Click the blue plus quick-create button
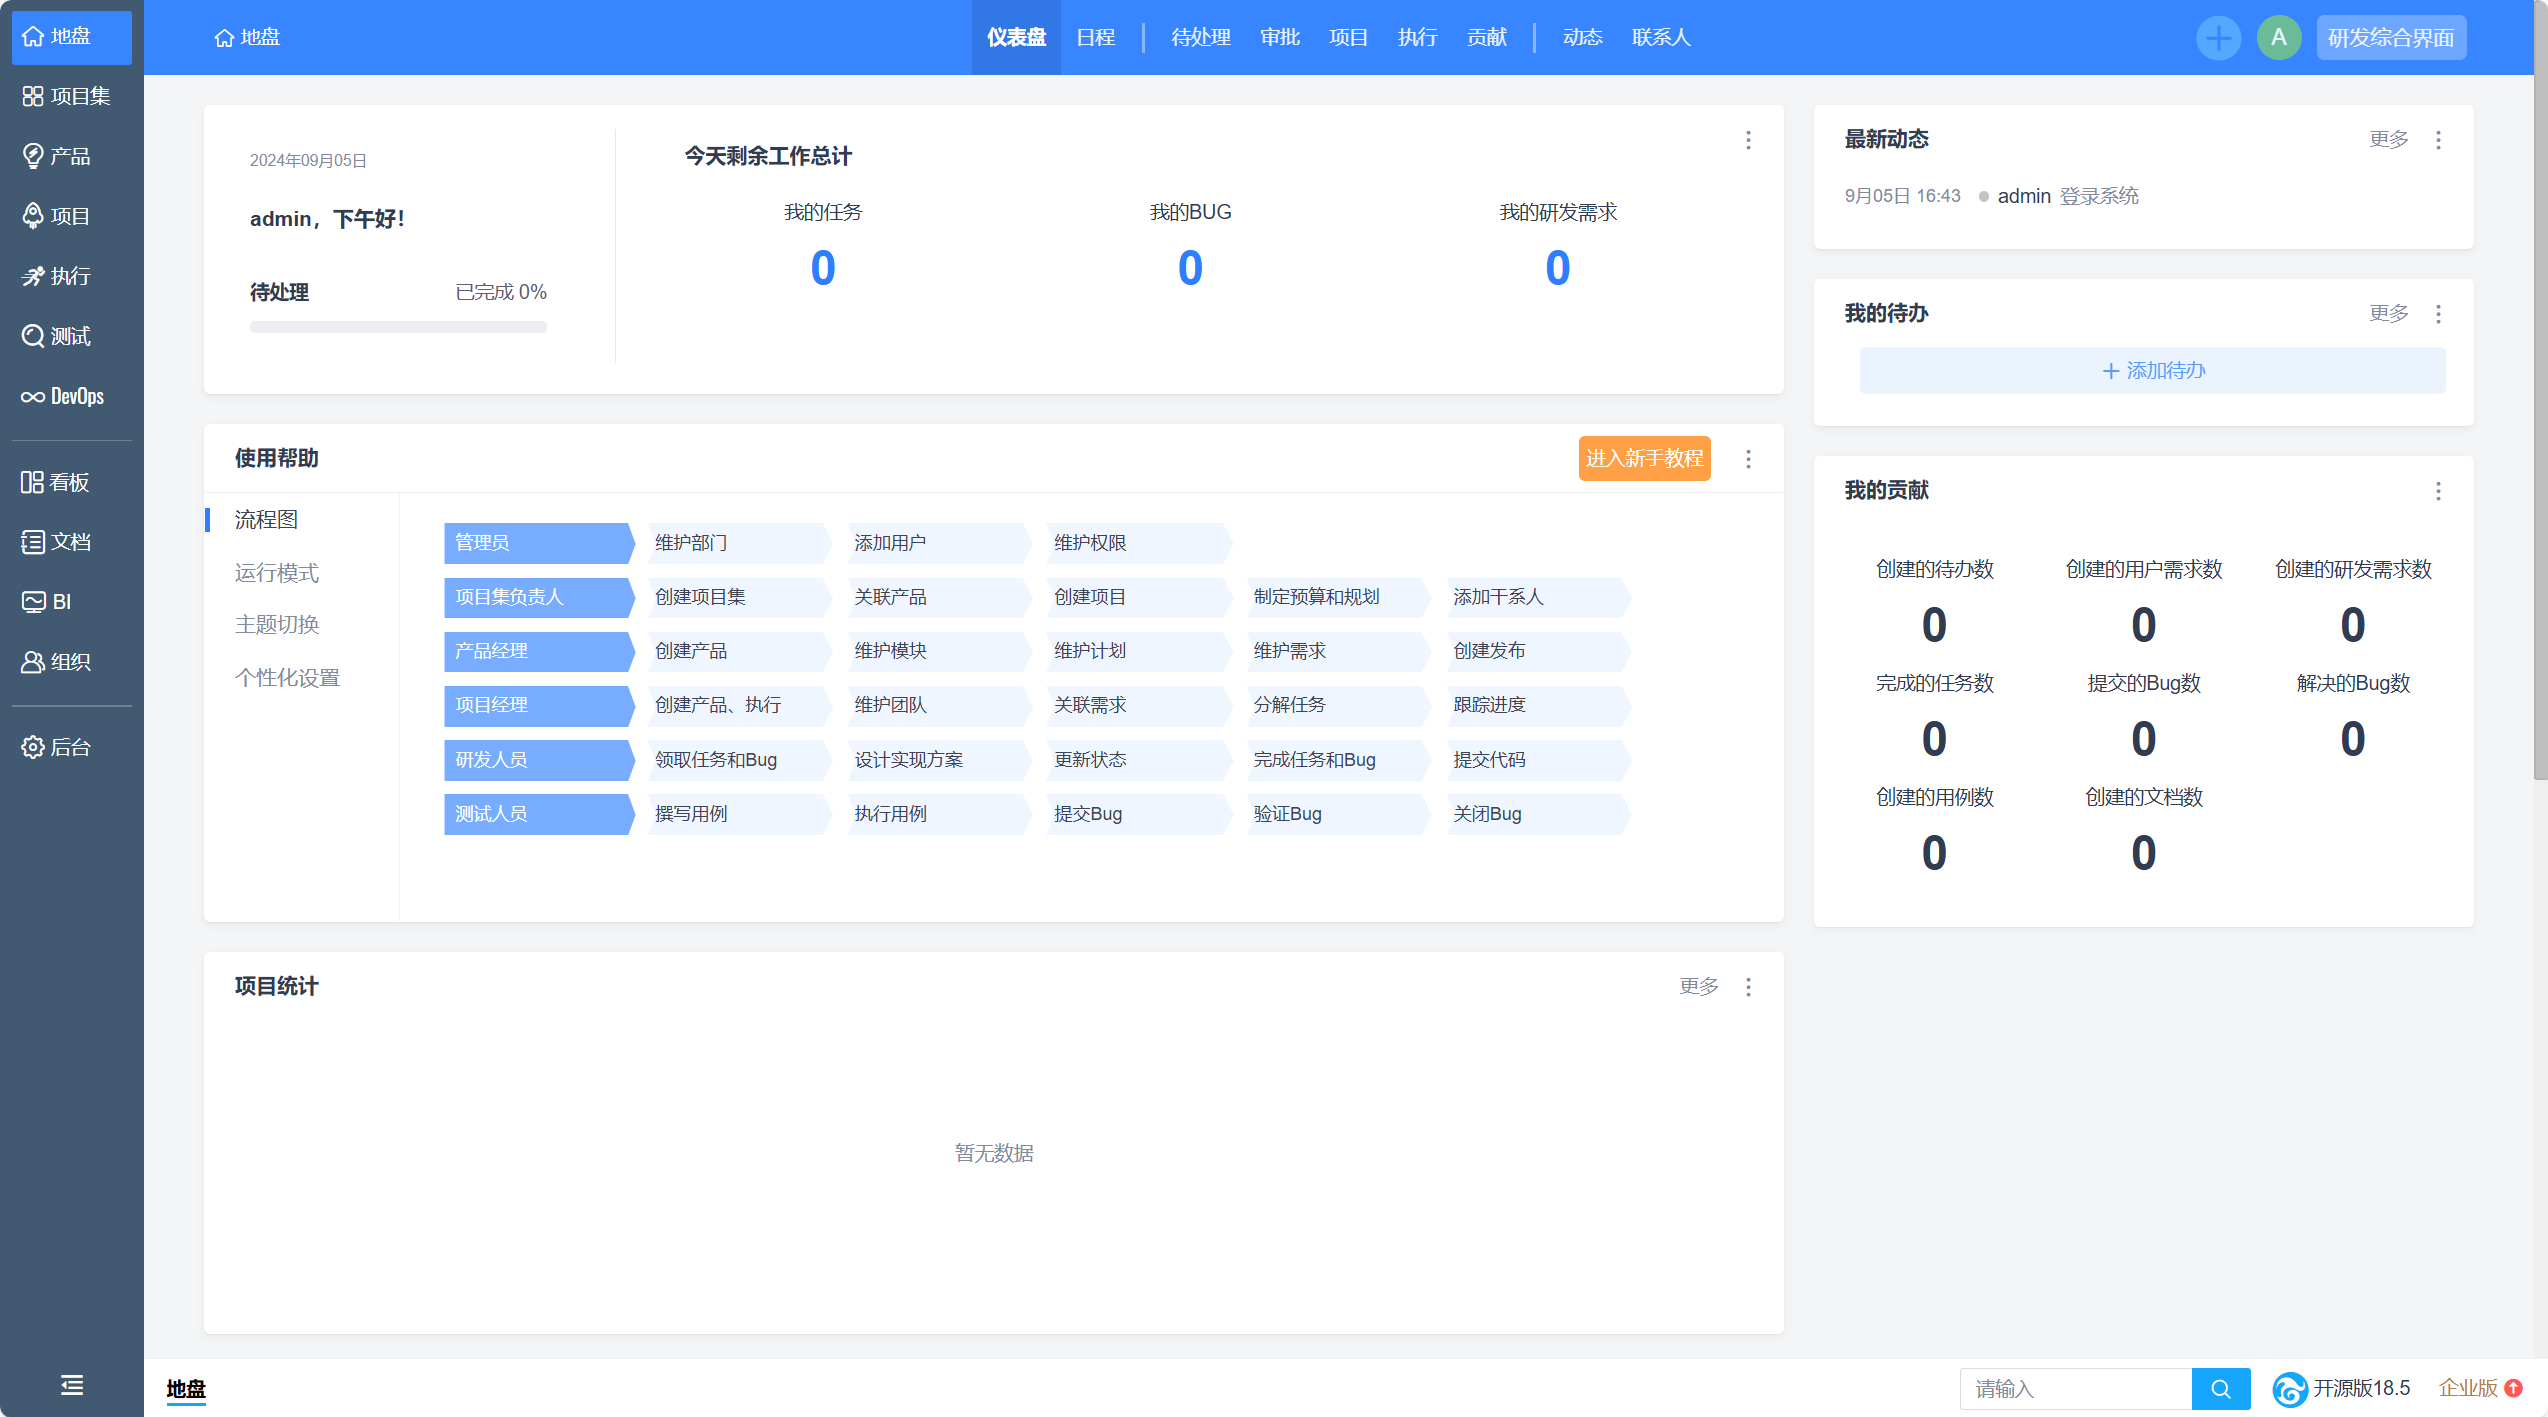 [2218, 38]
